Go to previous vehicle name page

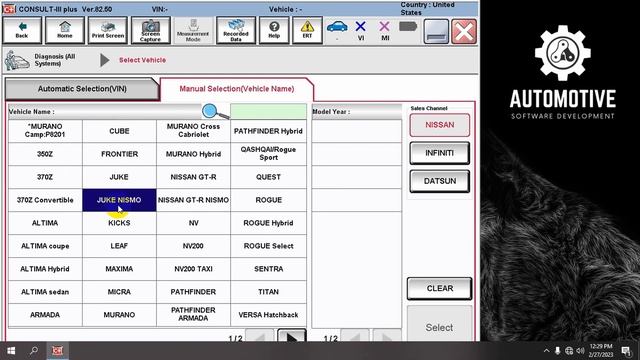260,336
